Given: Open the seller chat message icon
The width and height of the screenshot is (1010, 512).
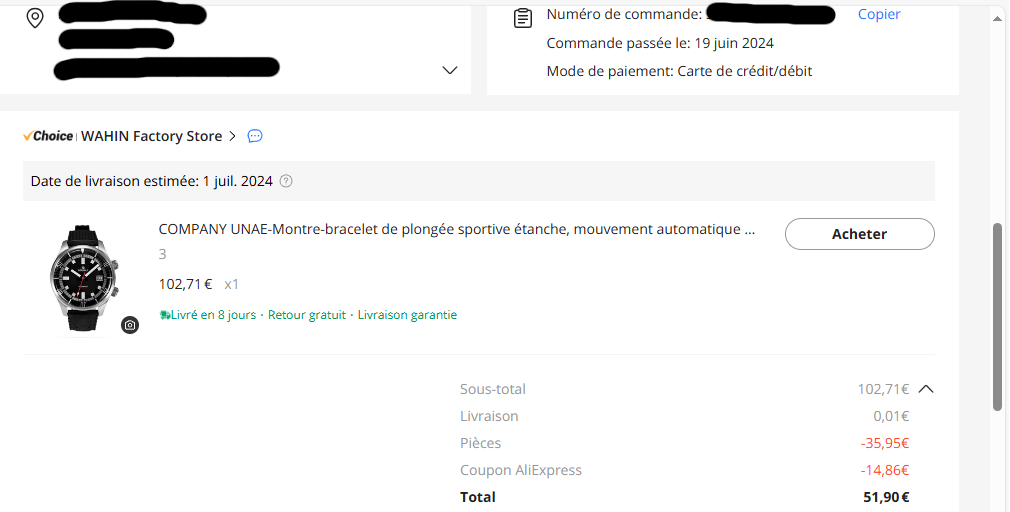Looking at the screenshot, I should click(255, 136).
